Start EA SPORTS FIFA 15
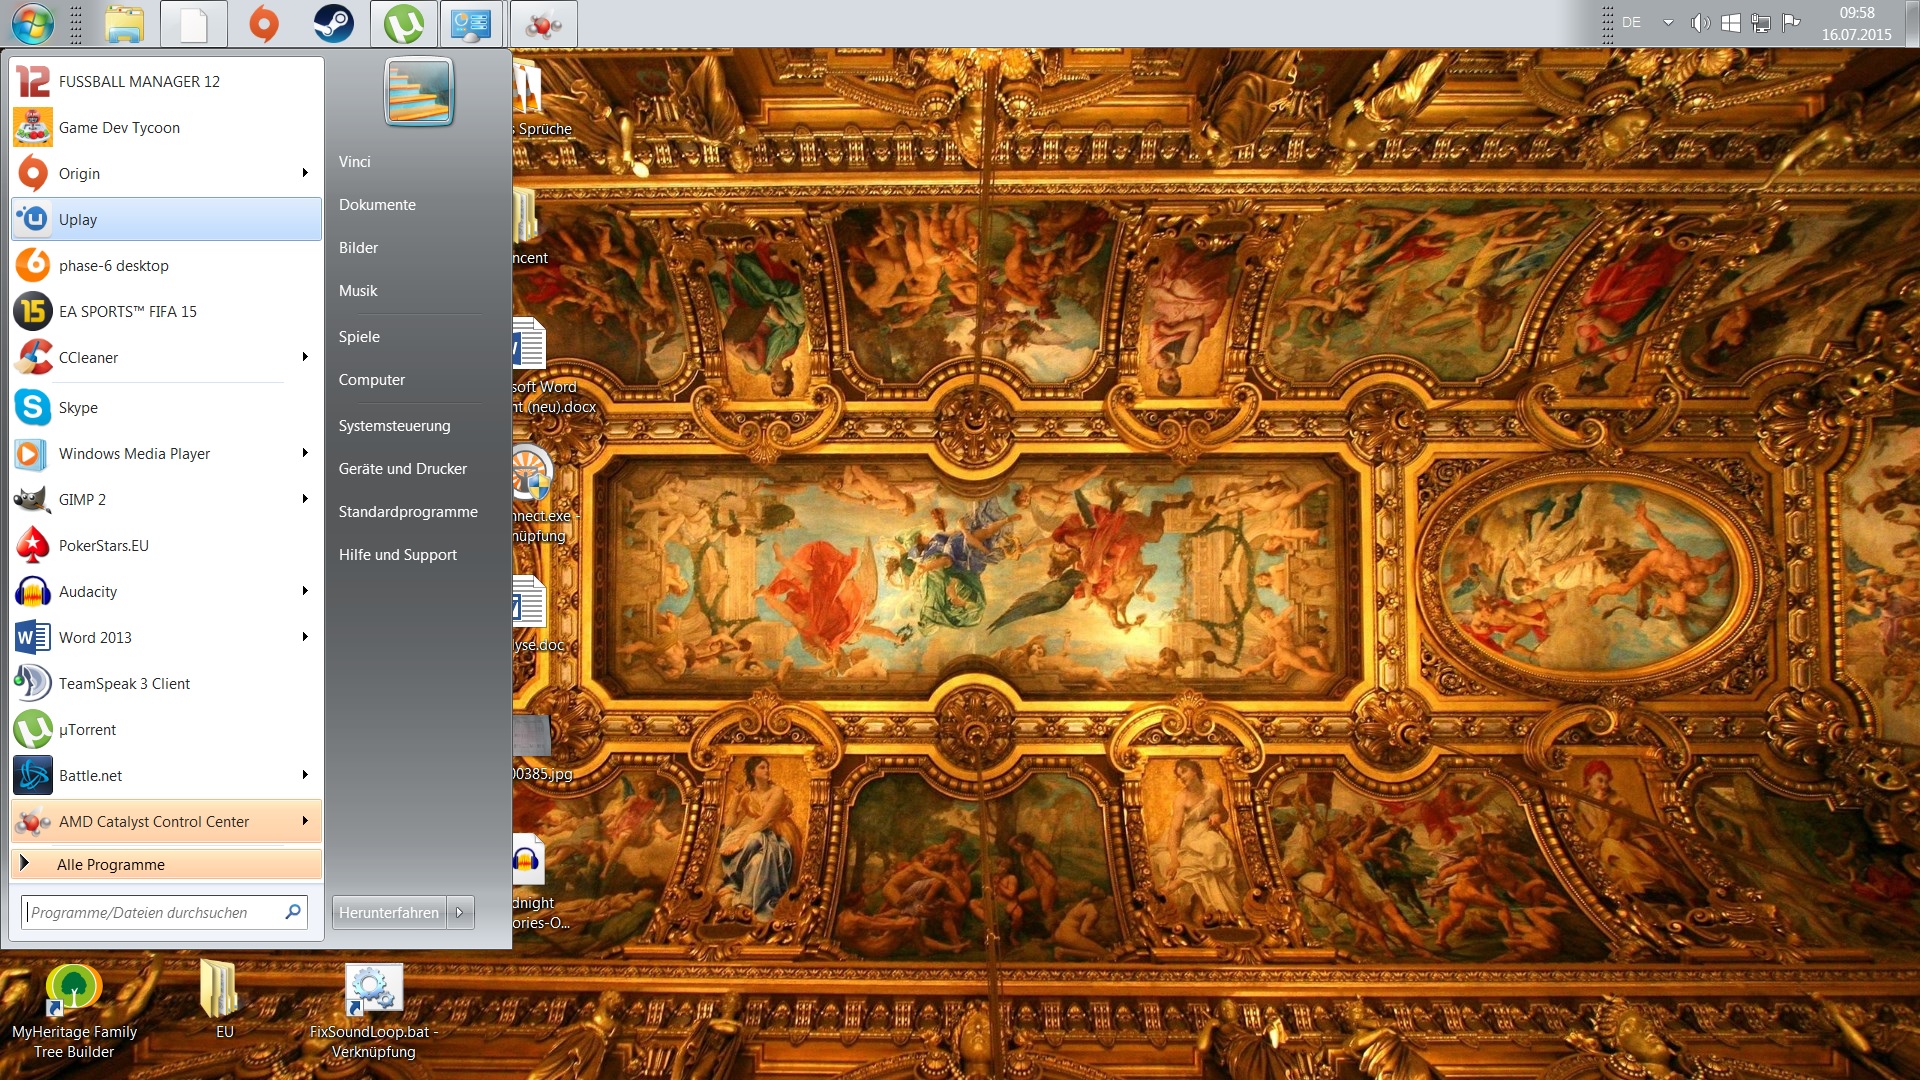The width and height of the screenshot is (1920, 1080). pyautogui.click(x=166, y=312)
